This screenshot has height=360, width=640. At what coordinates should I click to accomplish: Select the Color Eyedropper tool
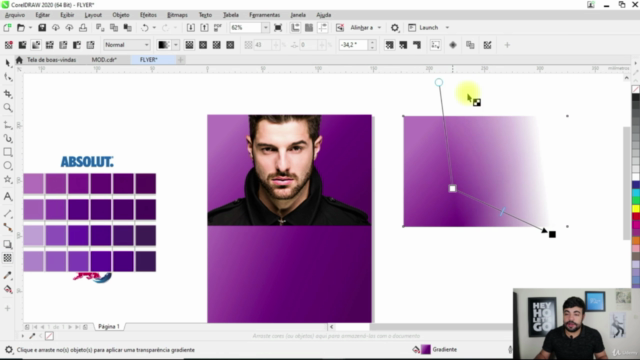[8, 276]
